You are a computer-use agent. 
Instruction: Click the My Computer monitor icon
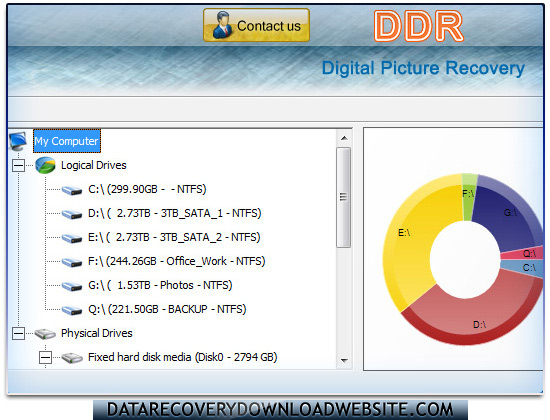point(18,141)
